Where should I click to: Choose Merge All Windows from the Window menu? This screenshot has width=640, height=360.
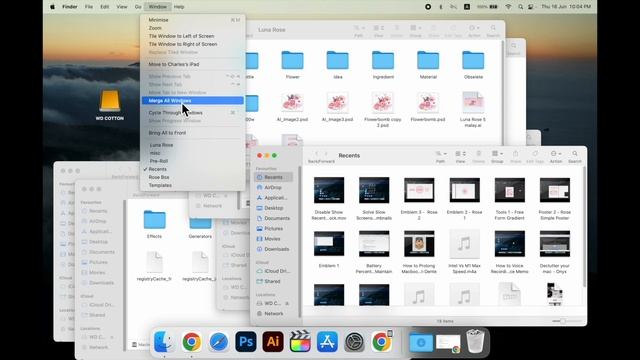(x=193, y=100)
